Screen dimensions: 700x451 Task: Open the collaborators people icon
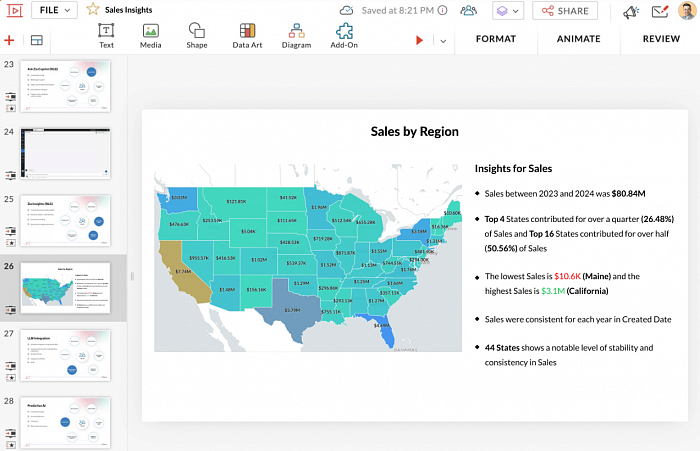[x=468, y=10]
